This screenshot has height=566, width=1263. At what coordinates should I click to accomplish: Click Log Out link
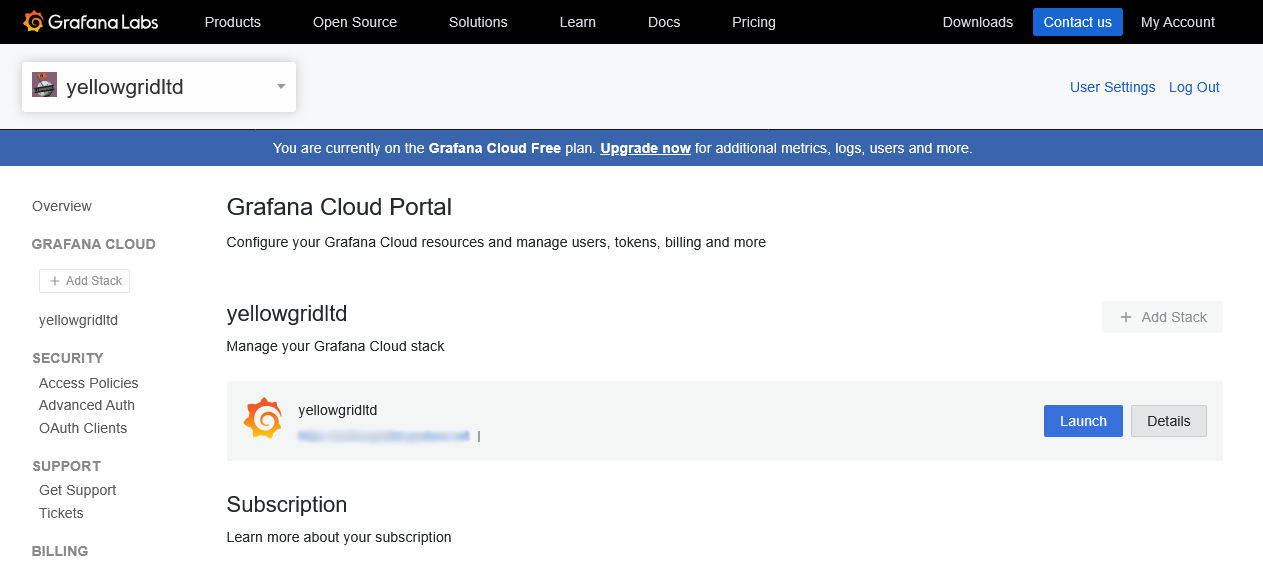point(1194,87)
